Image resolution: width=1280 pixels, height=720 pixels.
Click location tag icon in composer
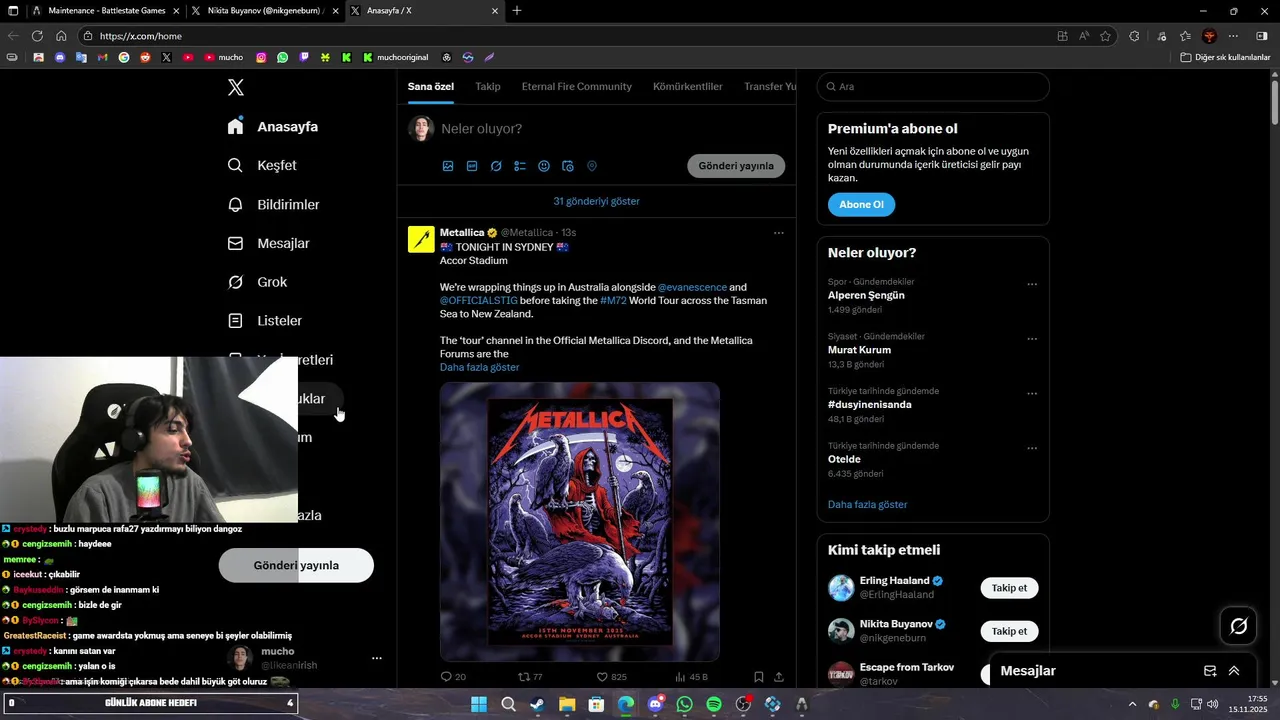pos(592,166)
